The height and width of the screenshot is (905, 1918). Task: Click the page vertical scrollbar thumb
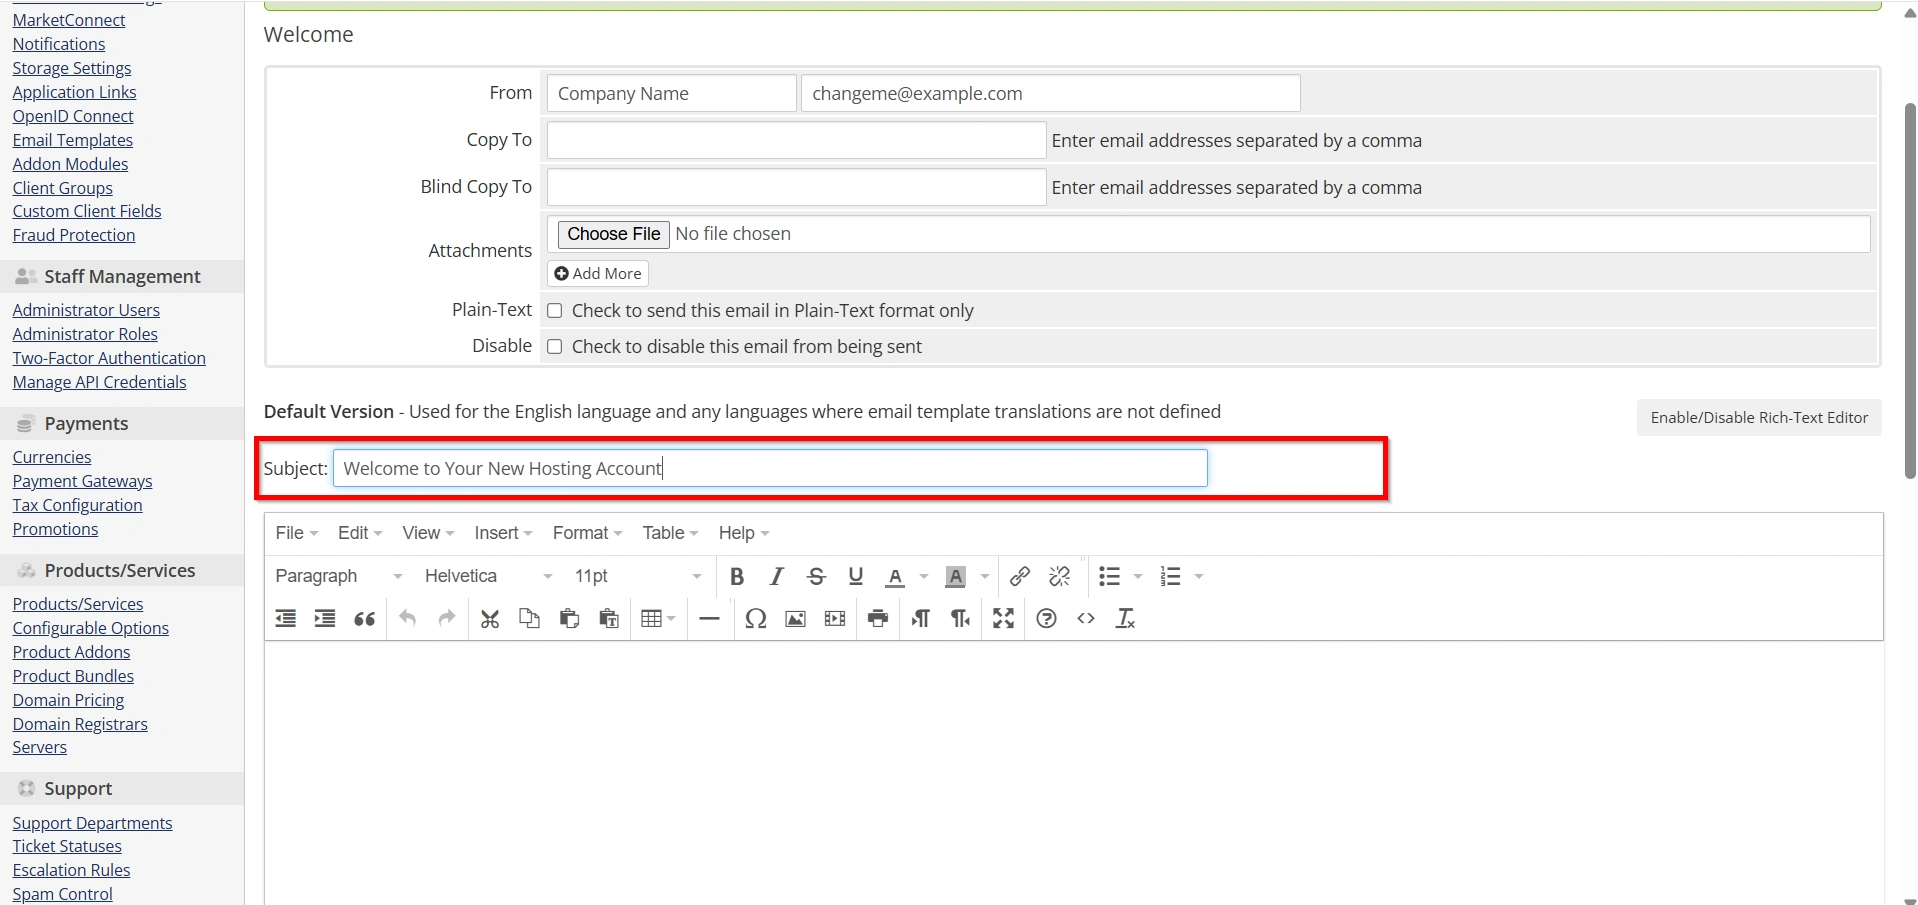1910,290
